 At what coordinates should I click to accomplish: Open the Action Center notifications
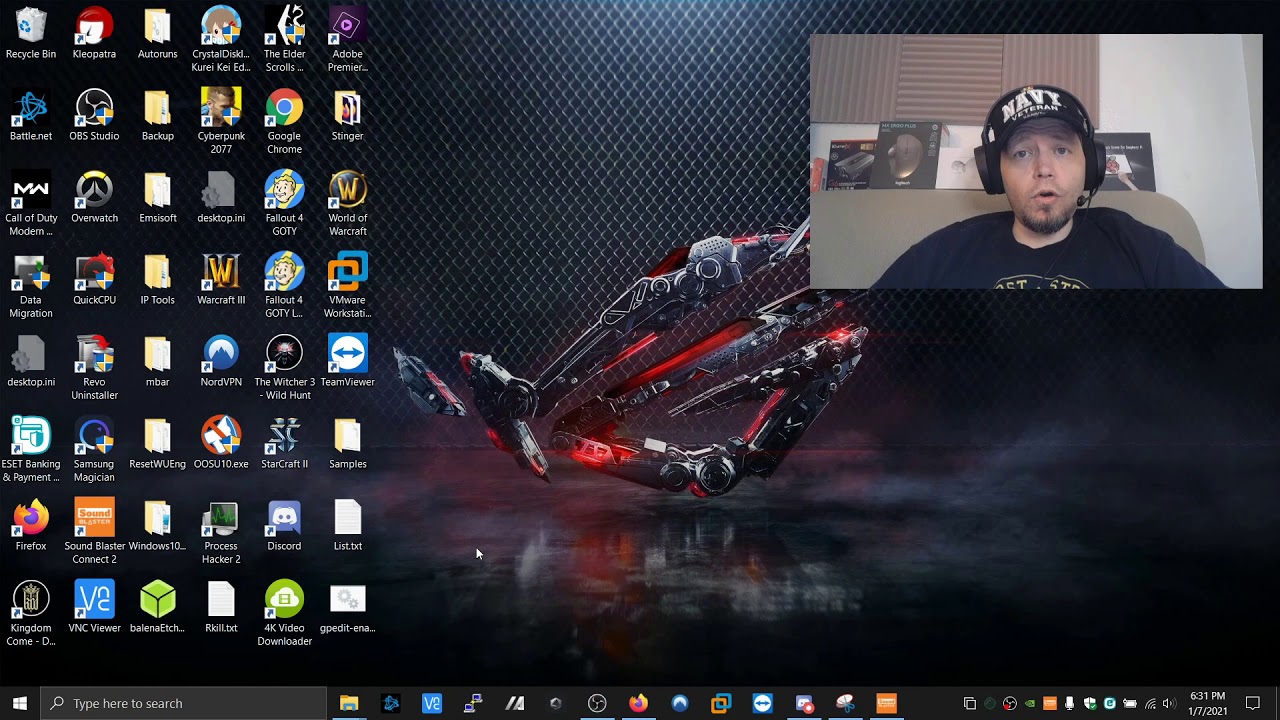[x=1253, y=703]
